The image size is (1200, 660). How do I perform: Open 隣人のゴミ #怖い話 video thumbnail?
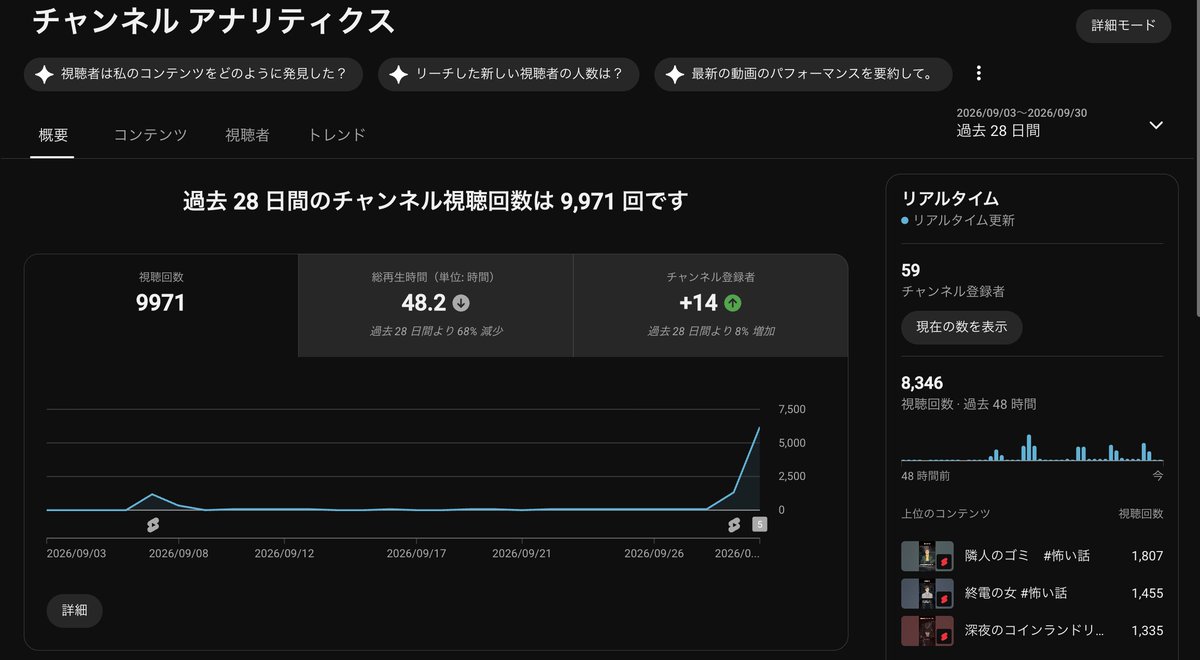tap(926, 556)
